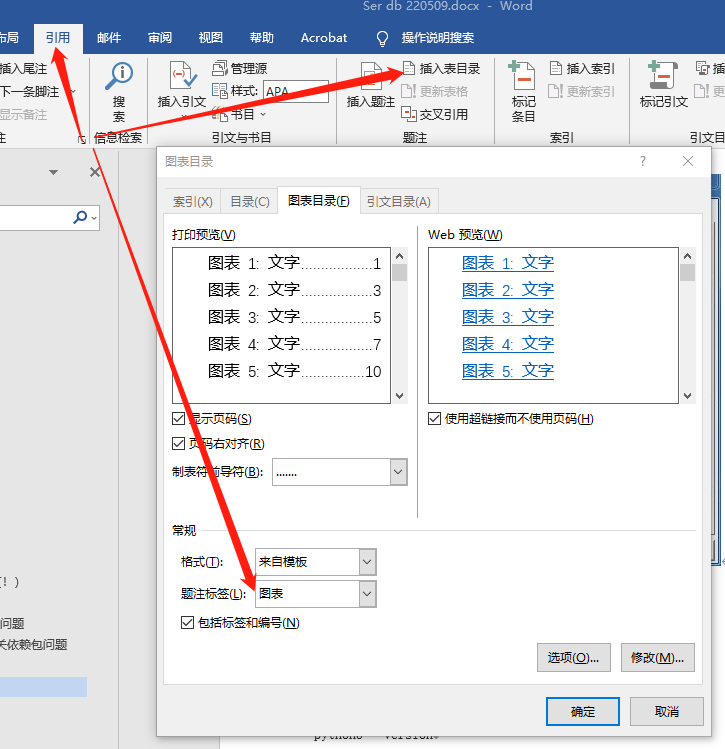
Task: Click Web preview scrollbar down arrow
Action: (688, 396)
